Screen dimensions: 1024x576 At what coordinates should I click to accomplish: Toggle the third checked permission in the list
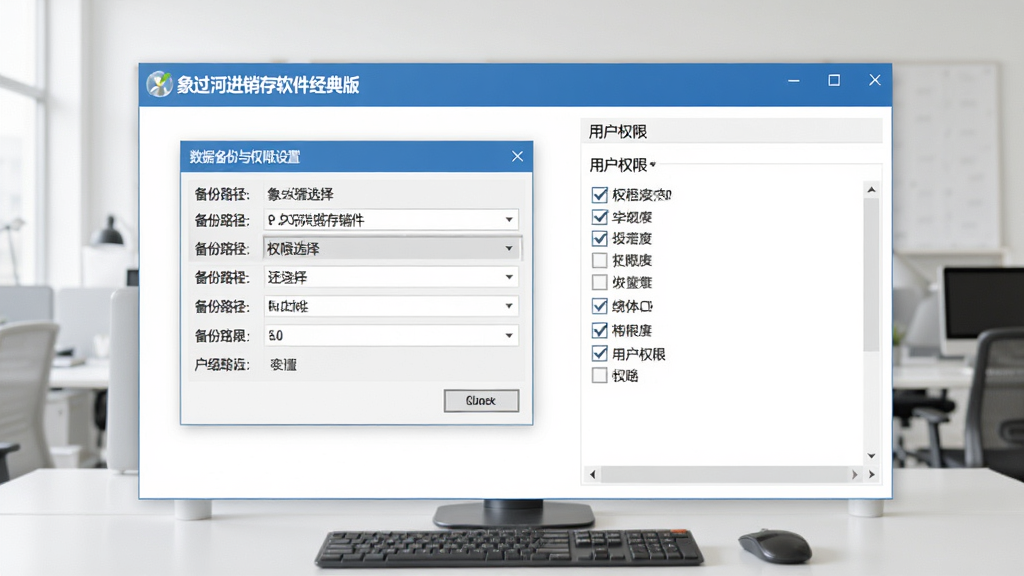click(x=600, y=238)
